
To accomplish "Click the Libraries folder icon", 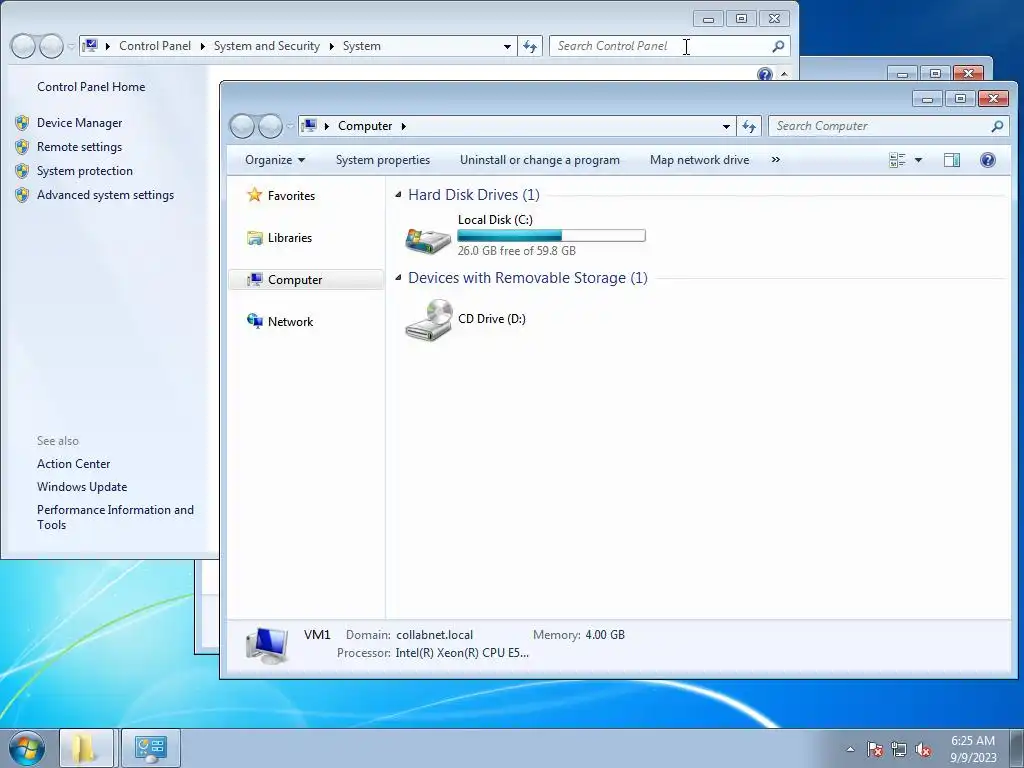I will pos(255,238).
